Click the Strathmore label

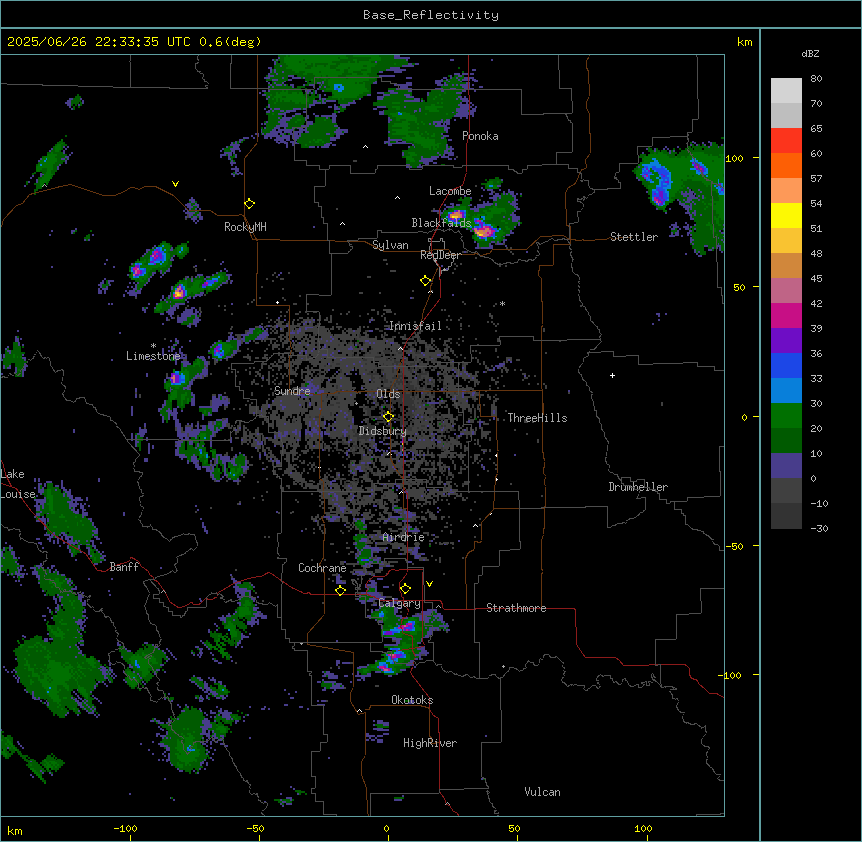(x=516, y=608)
